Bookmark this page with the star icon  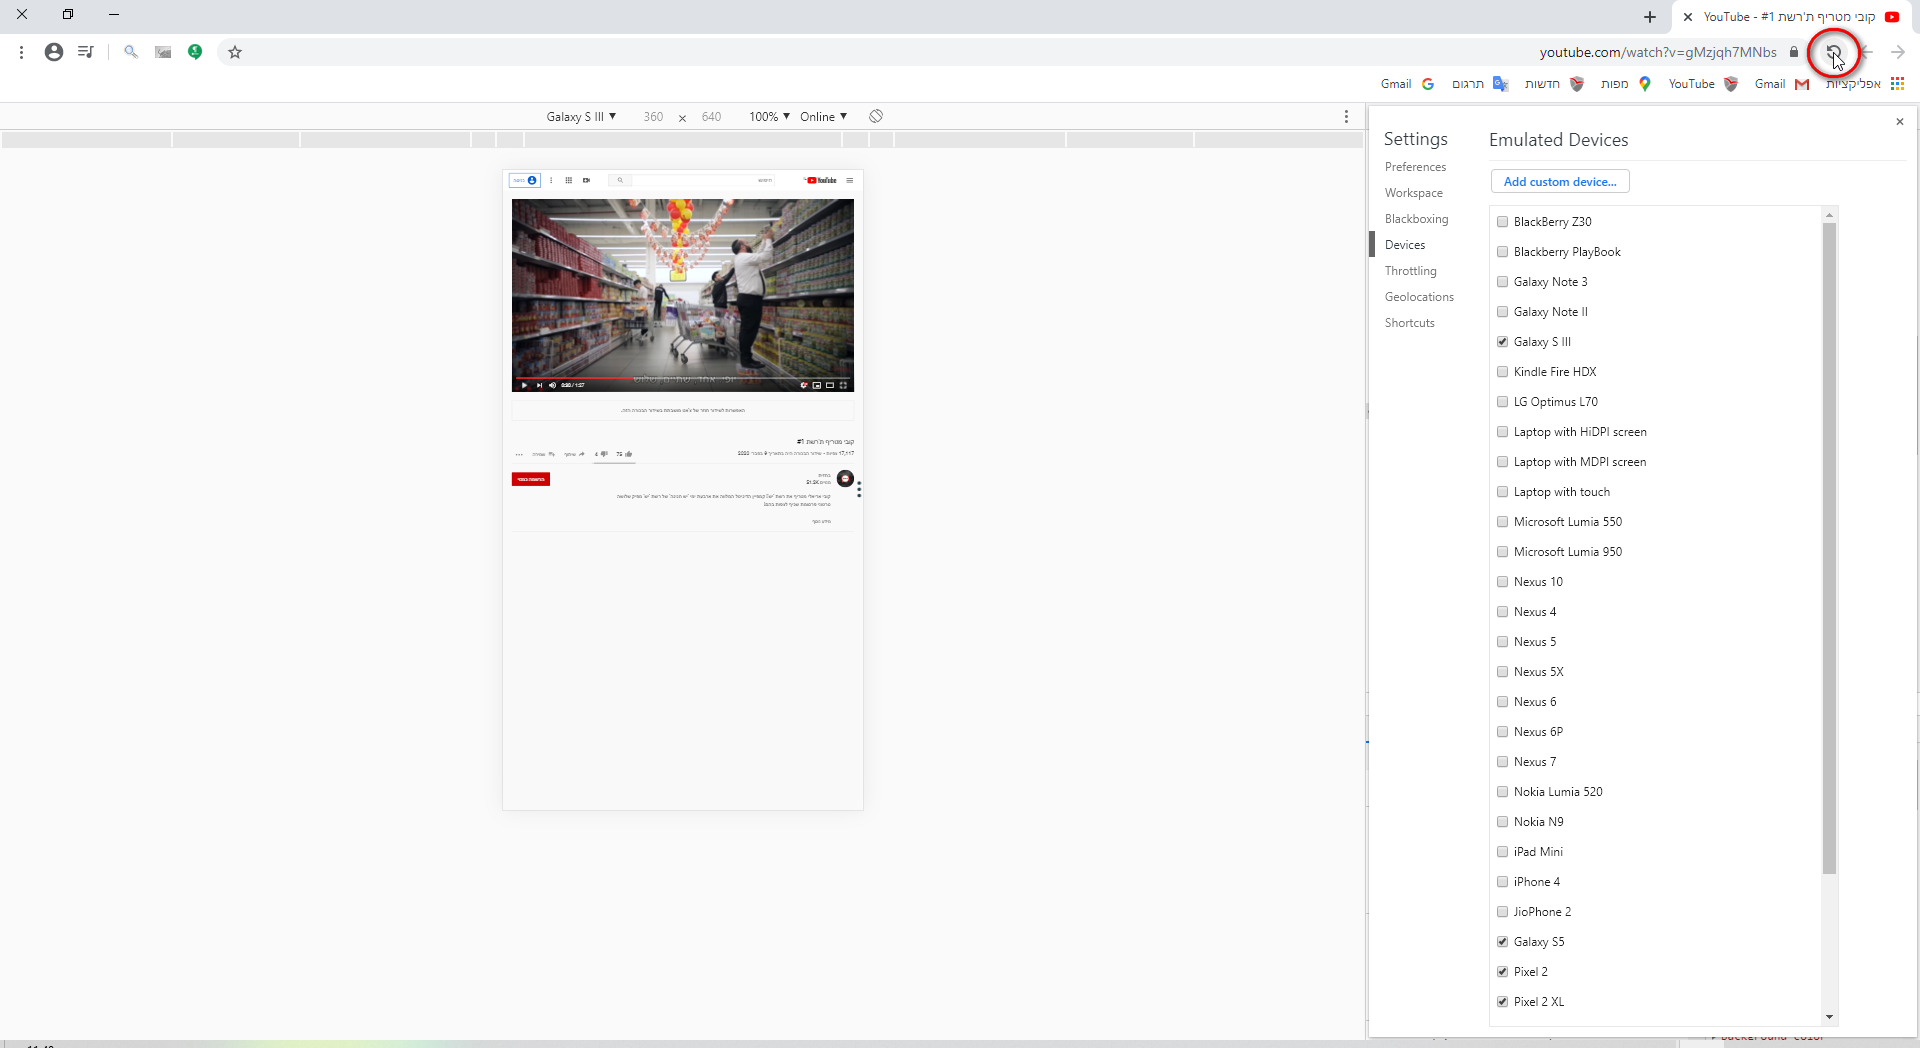point(235,52)
